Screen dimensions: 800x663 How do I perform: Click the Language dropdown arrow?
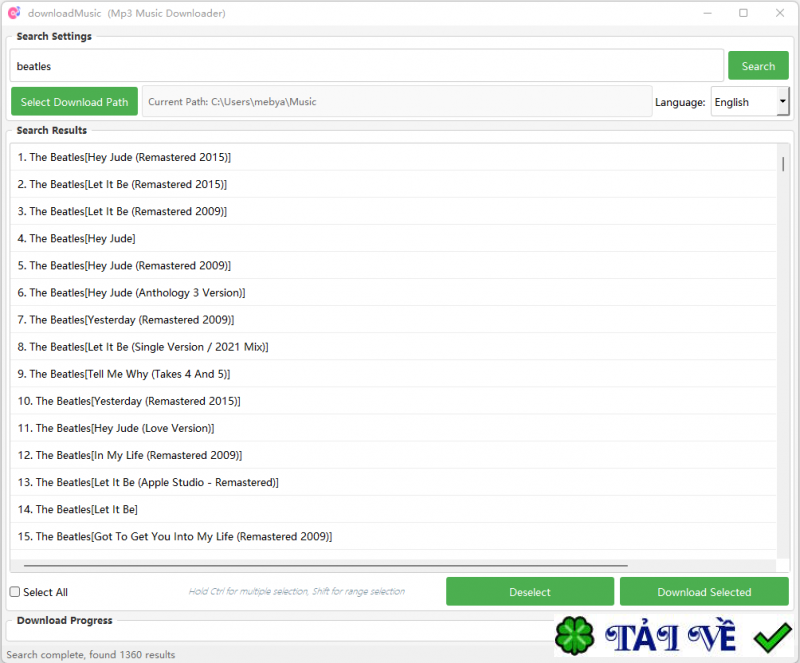(782, 101)
